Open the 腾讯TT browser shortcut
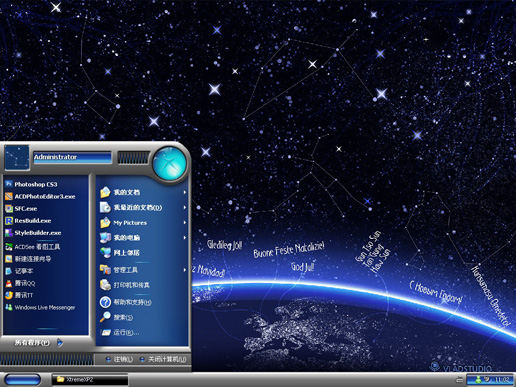 click(x=45, y=295)
